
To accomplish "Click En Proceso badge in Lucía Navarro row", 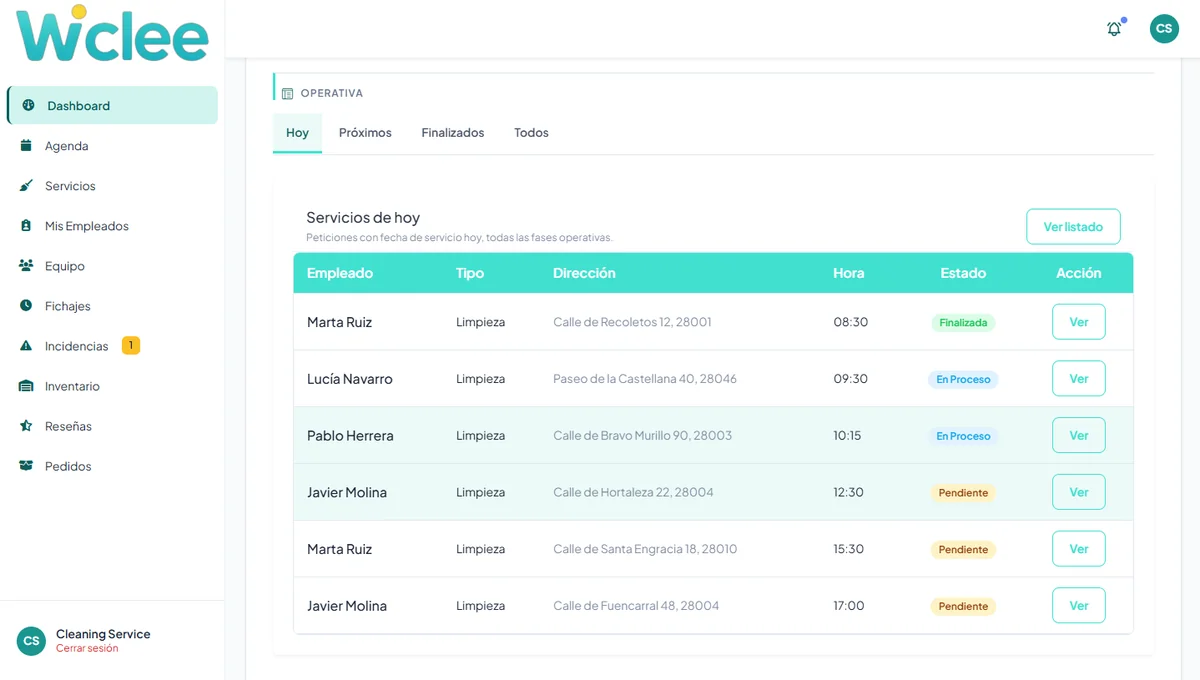I will [963, 380].
